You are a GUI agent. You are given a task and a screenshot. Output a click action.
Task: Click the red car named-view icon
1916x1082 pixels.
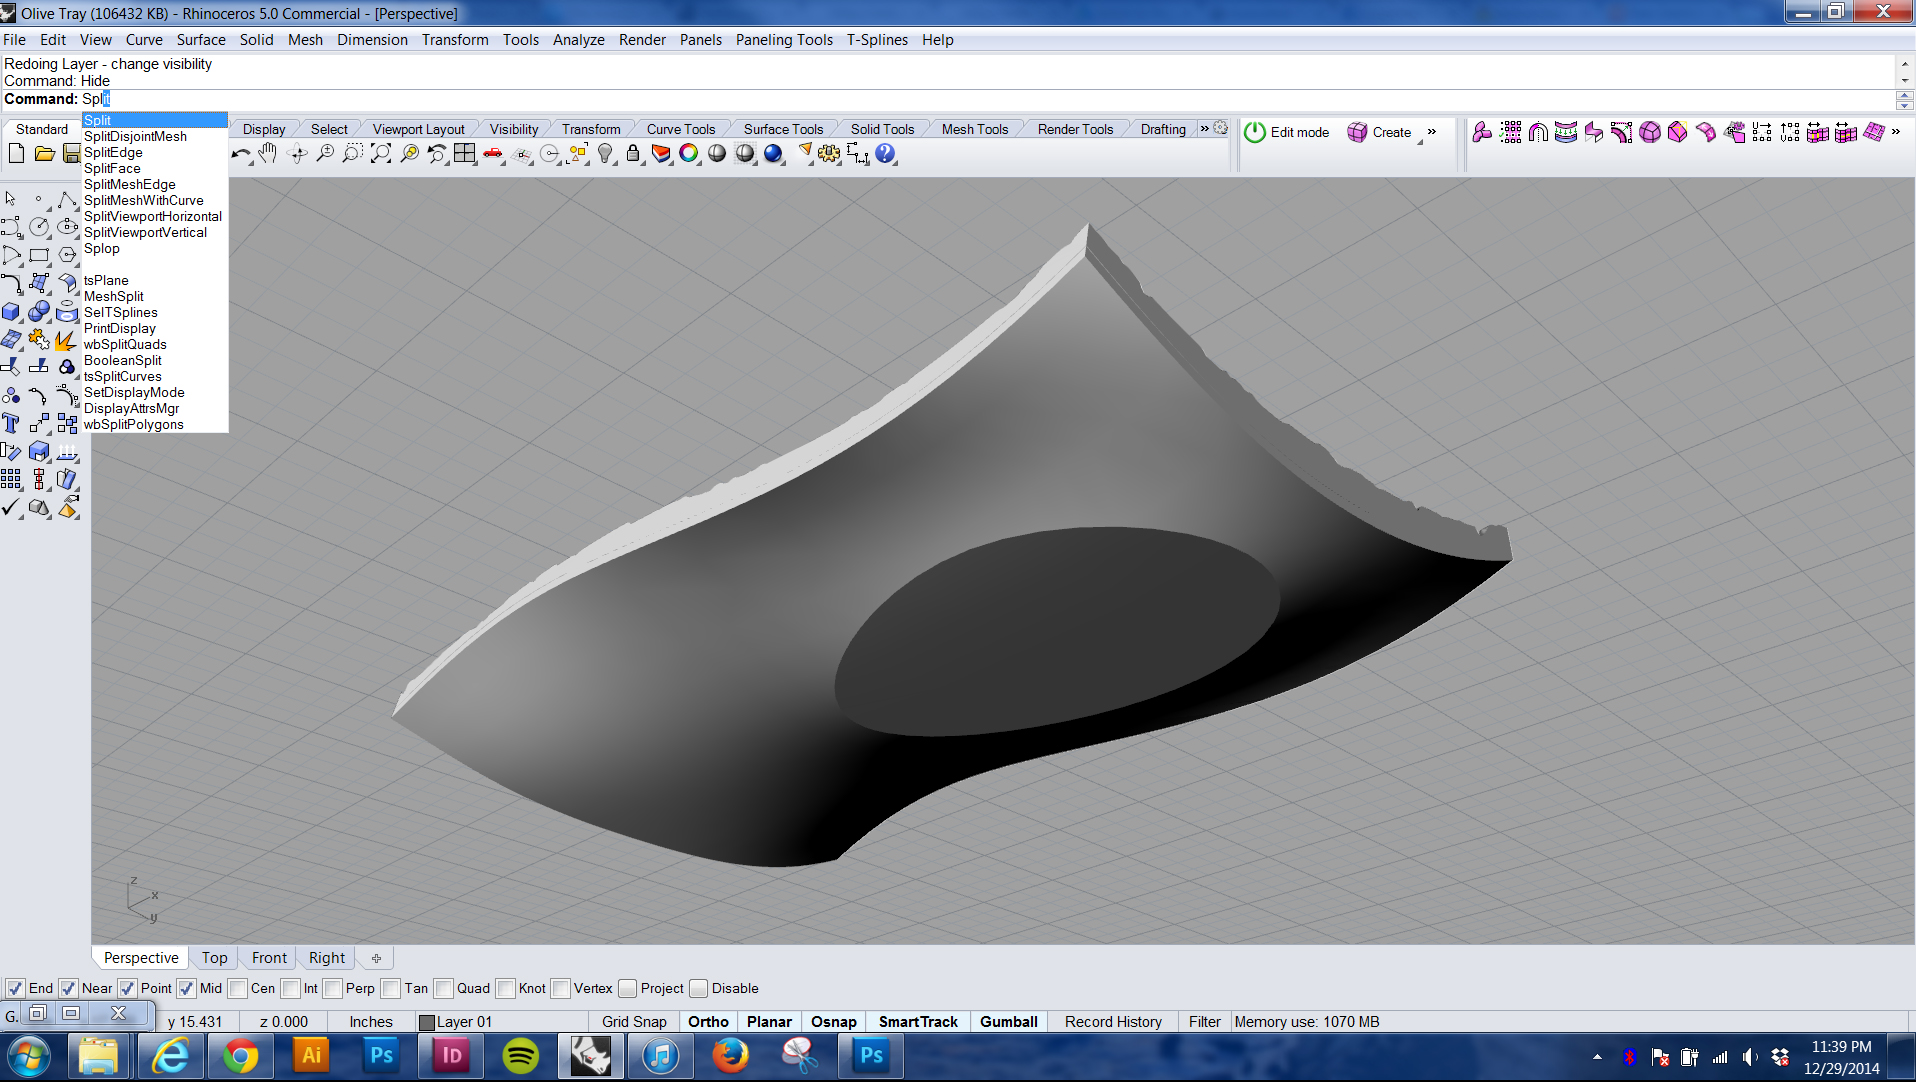[x=493, y=154]
